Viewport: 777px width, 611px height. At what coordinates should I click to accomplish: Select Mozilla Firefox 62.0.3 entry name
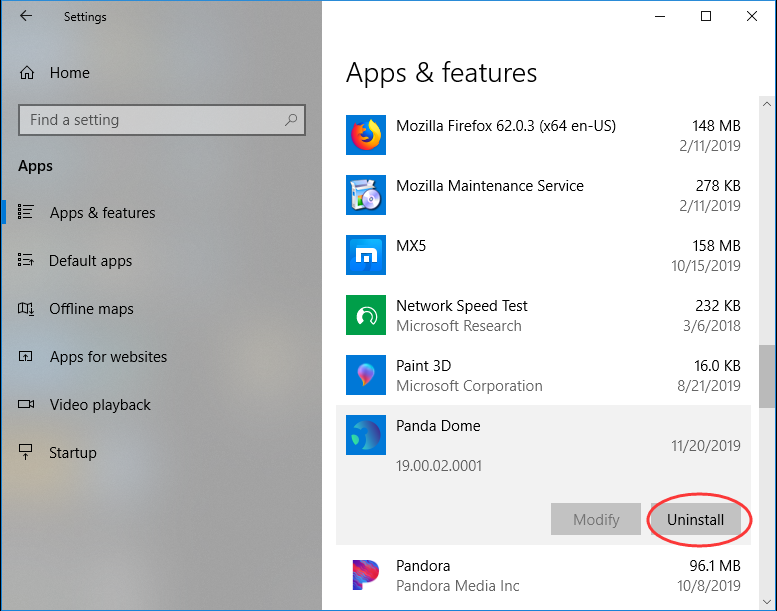pos(506,126)
